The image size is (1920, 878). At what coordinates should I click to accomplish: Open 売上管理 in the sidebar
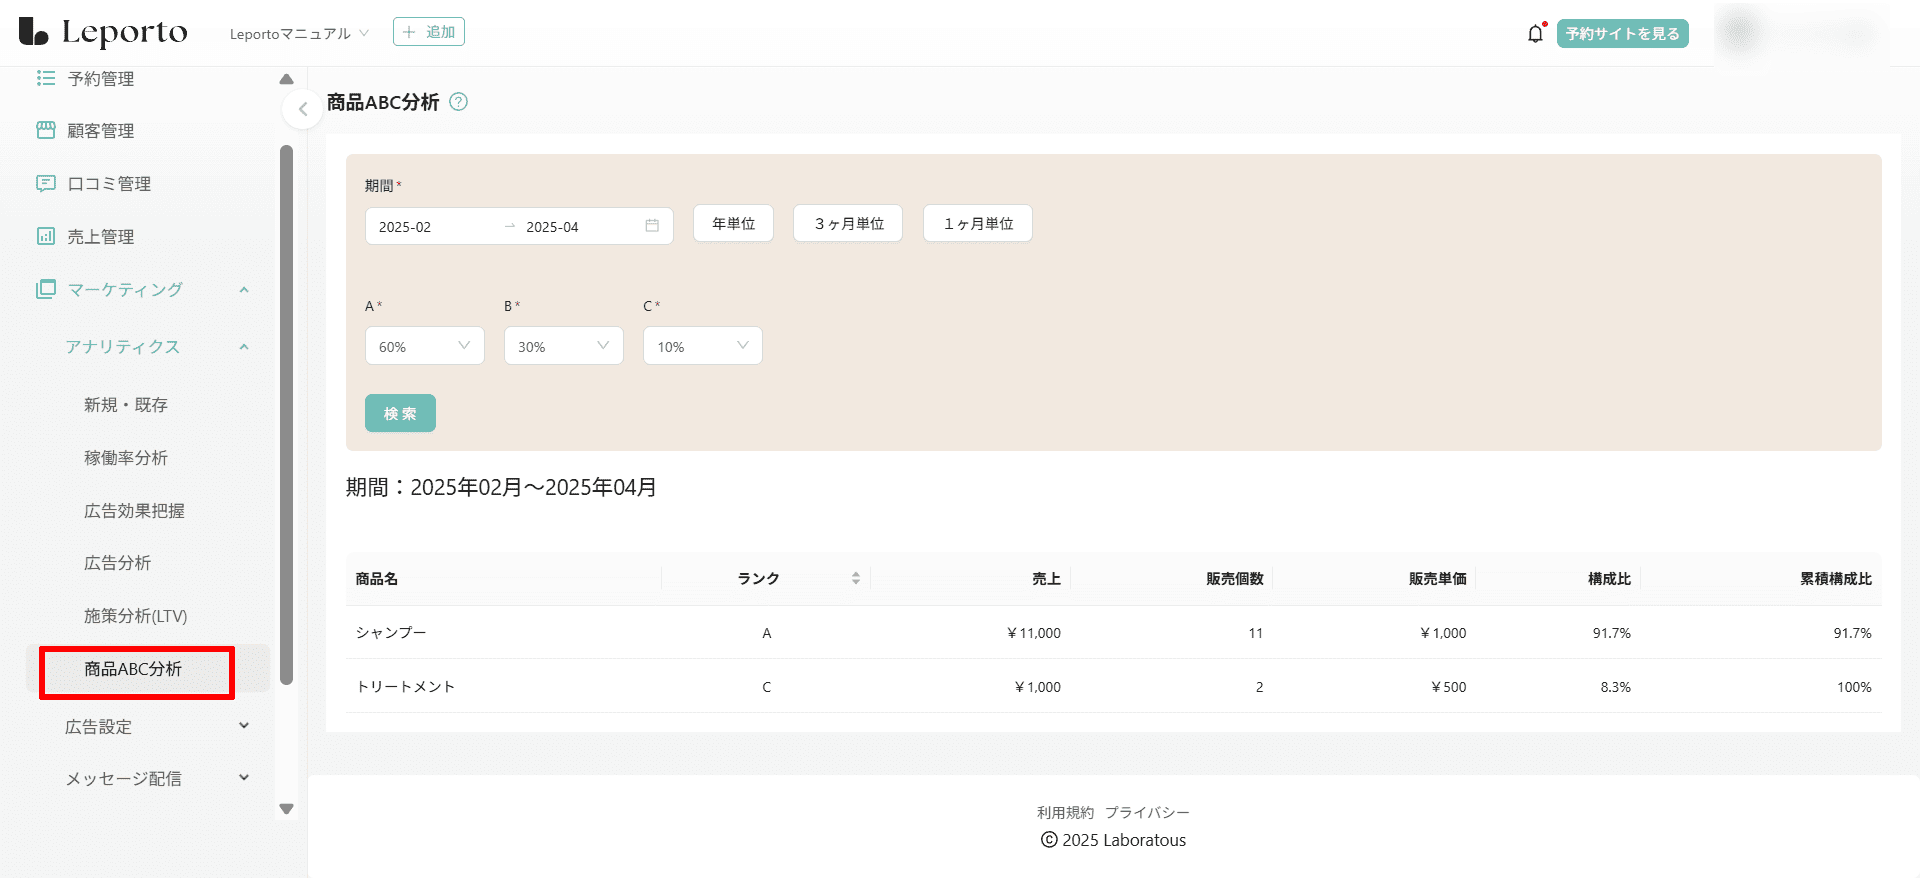click(100, 237)
